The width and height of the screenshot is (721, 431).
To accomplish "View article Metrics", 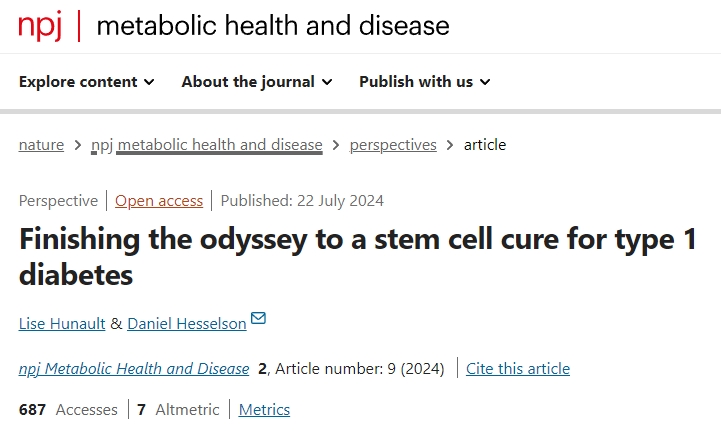I will pos(264,410).
